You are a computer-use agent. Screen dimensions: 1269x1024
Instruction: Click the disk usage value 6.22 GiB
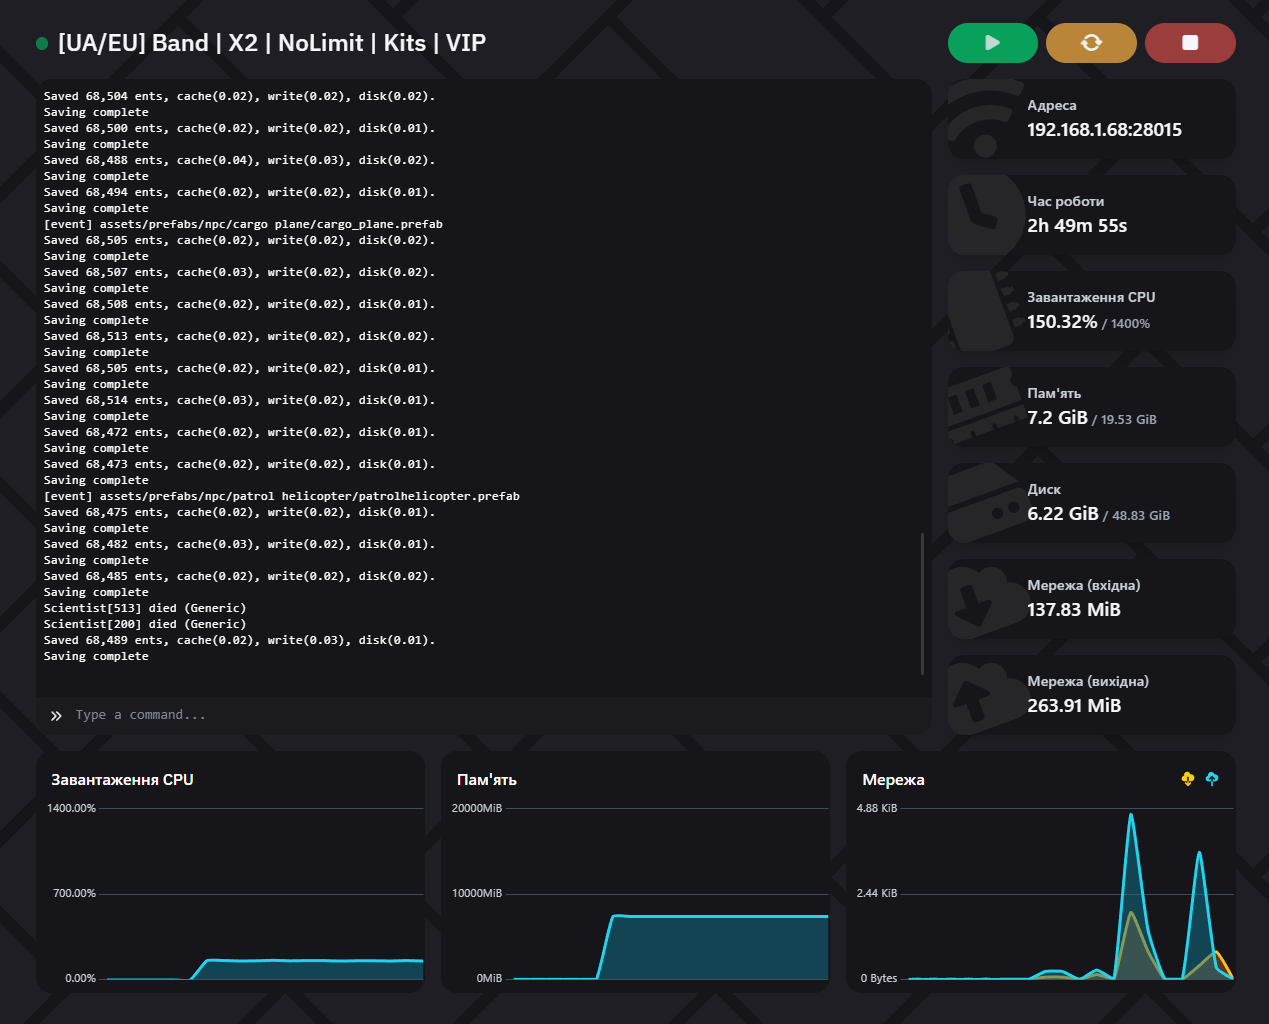point(1063,514)
